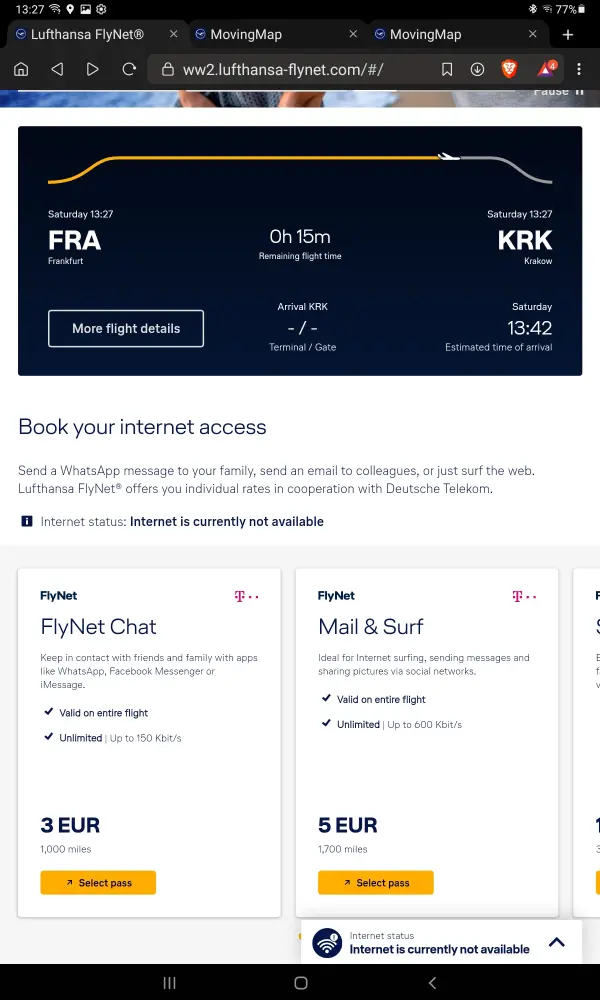Viewport: 600px width, 1000px height.
Task: Tap the browser home icon
Action: (21, 70)
